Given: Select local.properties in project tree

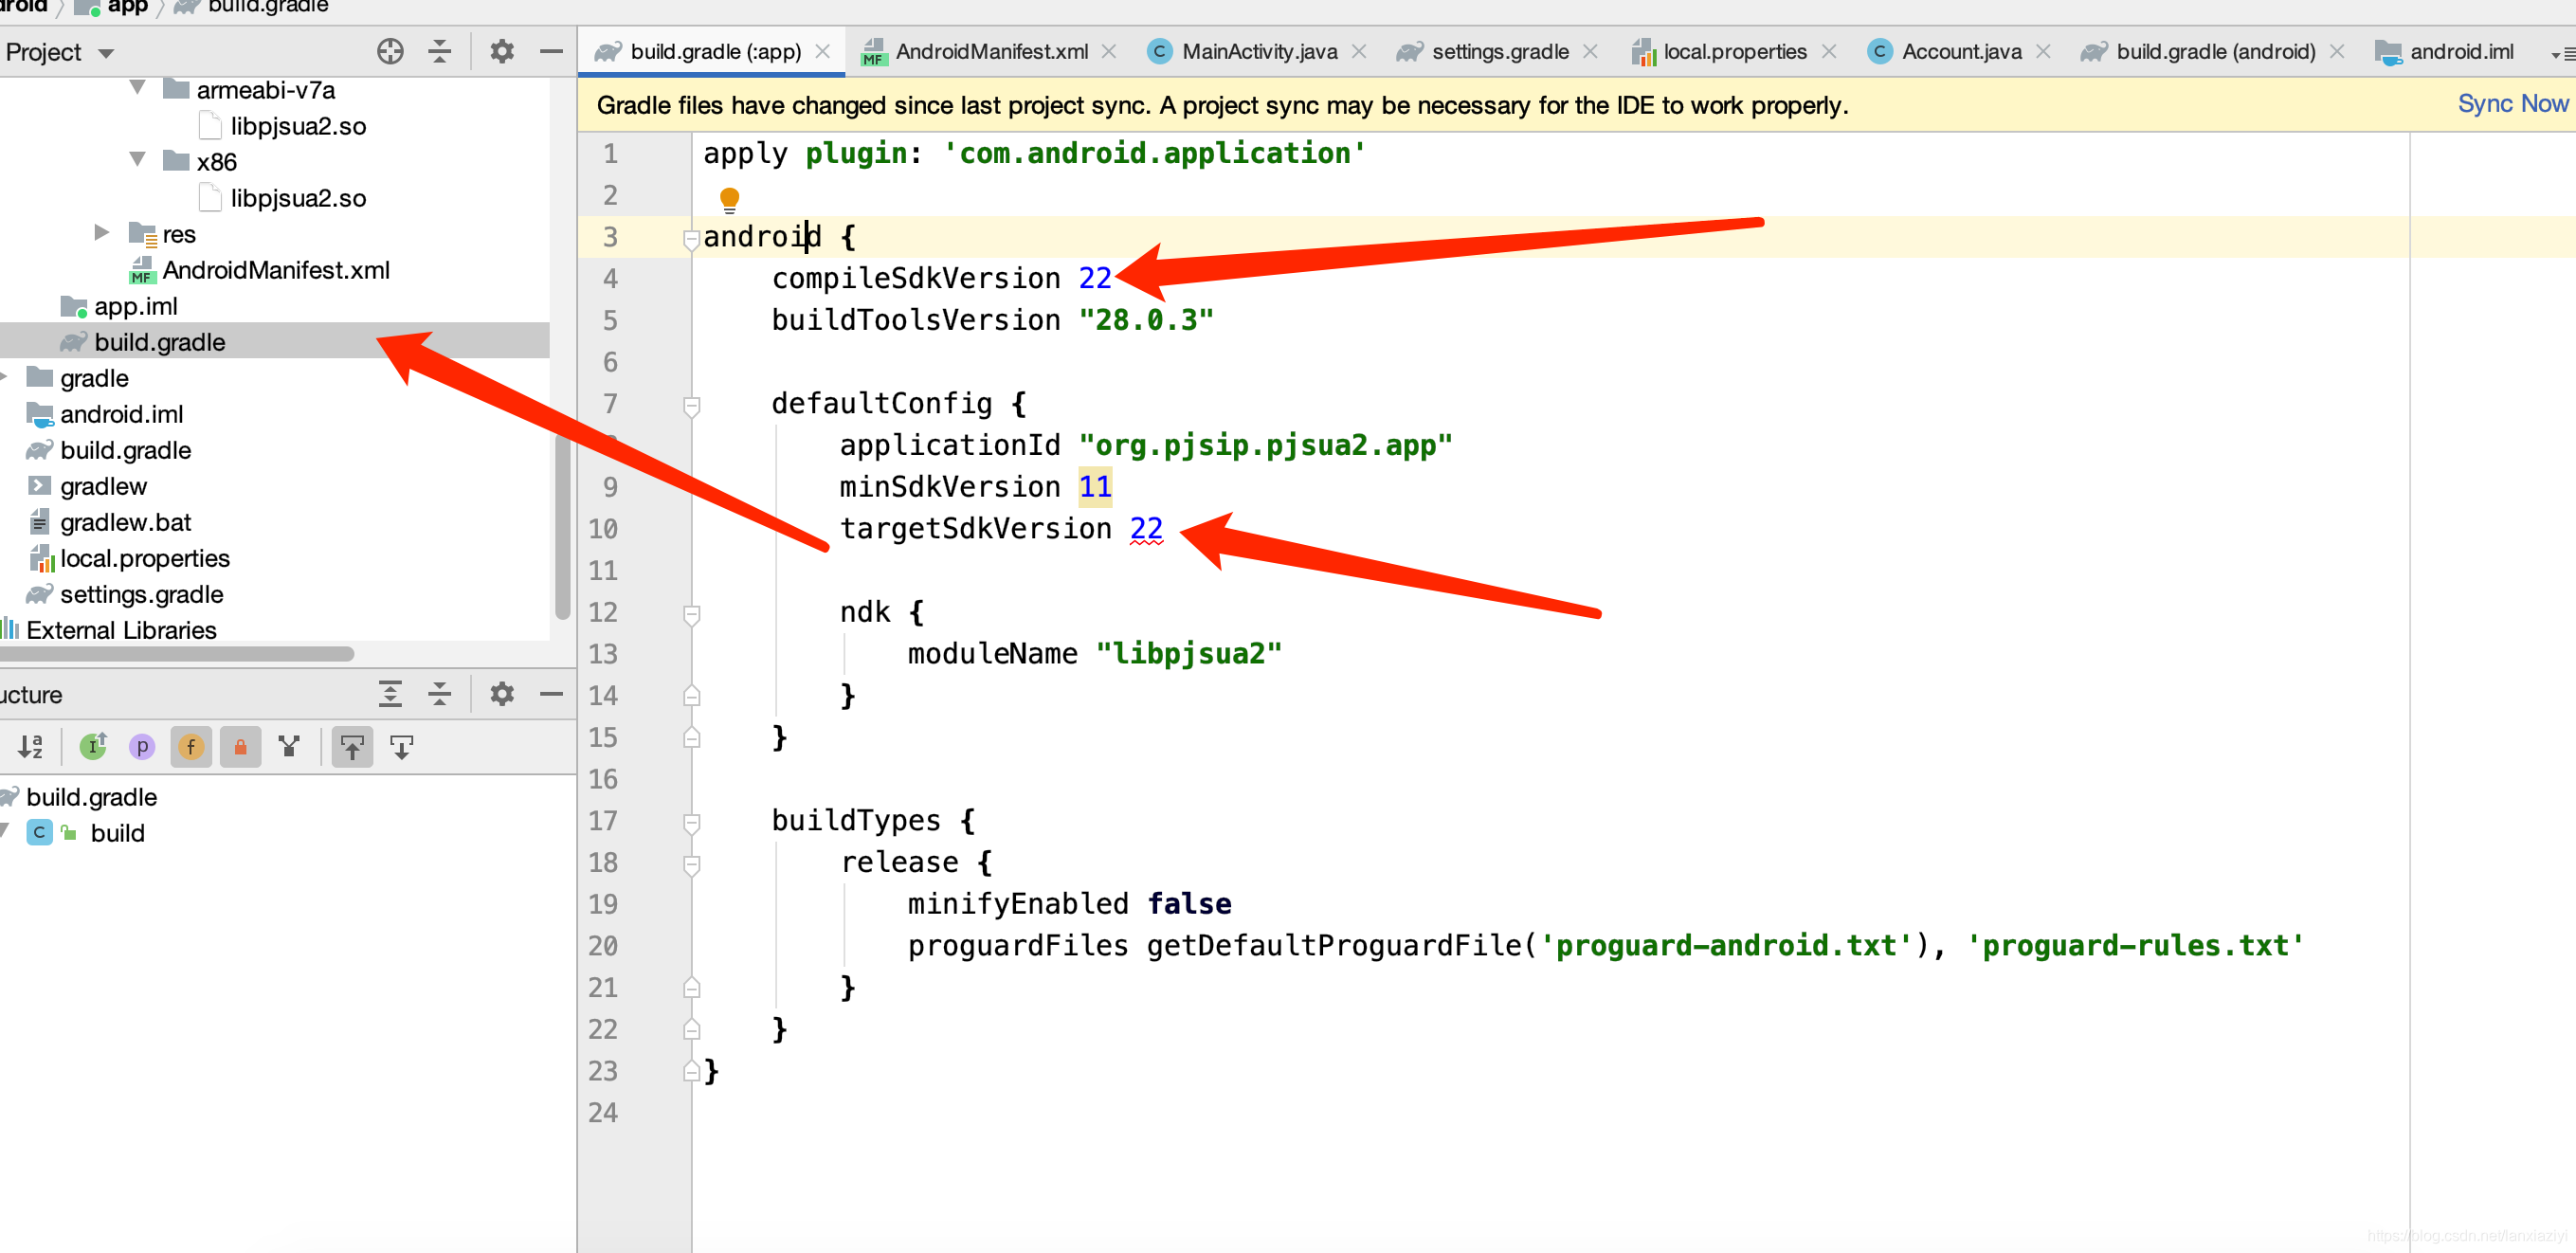Looking at the screenshot, I should pyautogui.click(x=128, y=557).
